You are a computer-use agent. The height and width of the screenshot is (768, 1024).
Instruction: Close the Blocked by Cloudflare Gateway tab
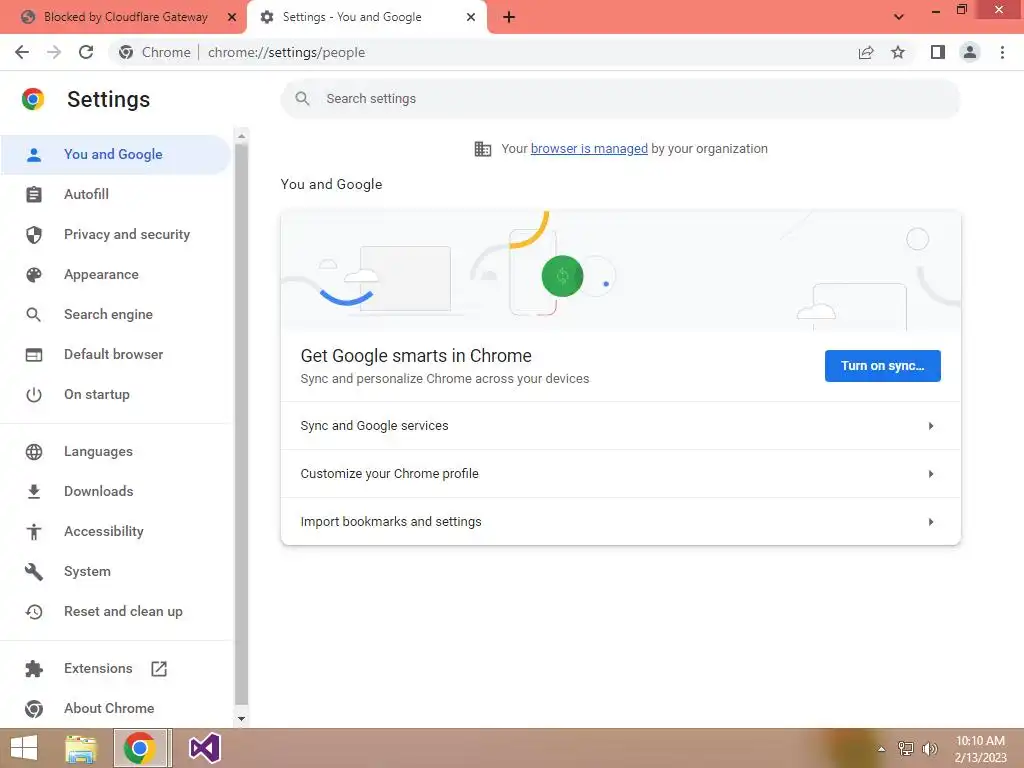click(232, 17)
